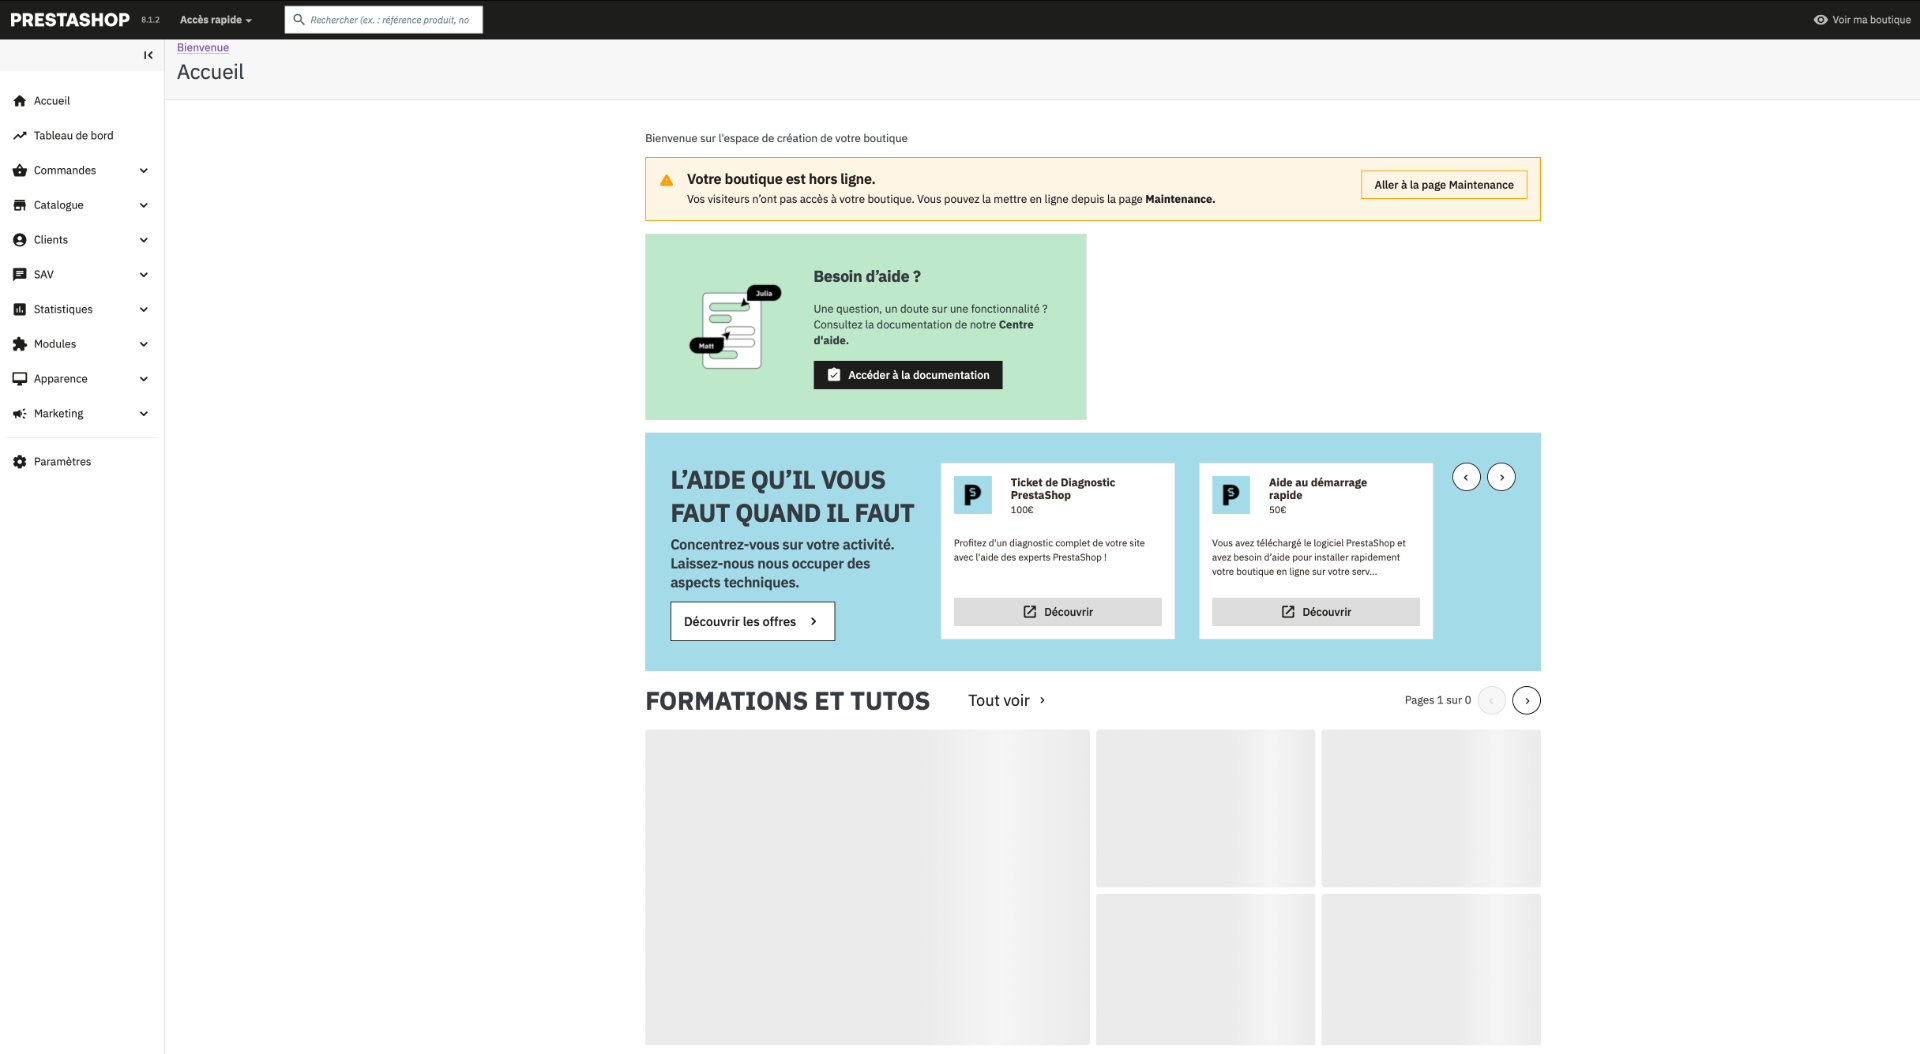Viewport: 1920px width, 1054px height.
Task: Click the Pages 1 sur 0 text
Action: click(x=1438, y=701)
